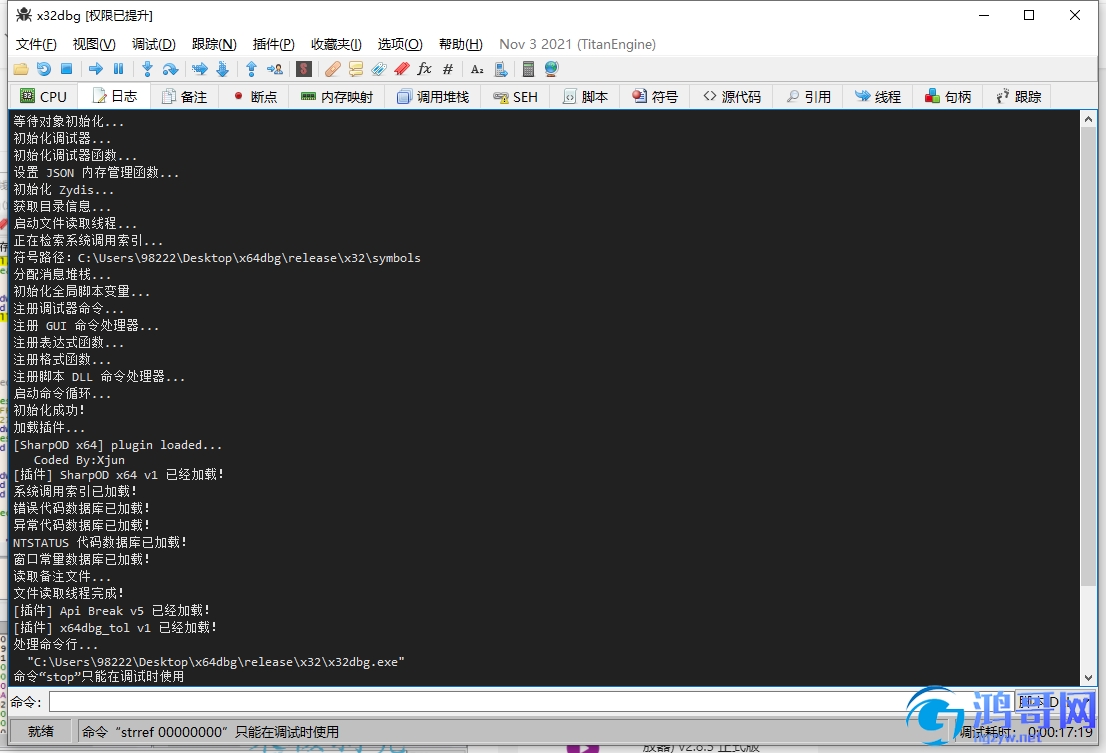
Task: Open the 跟踪 trace tab
Action: 1019,97
